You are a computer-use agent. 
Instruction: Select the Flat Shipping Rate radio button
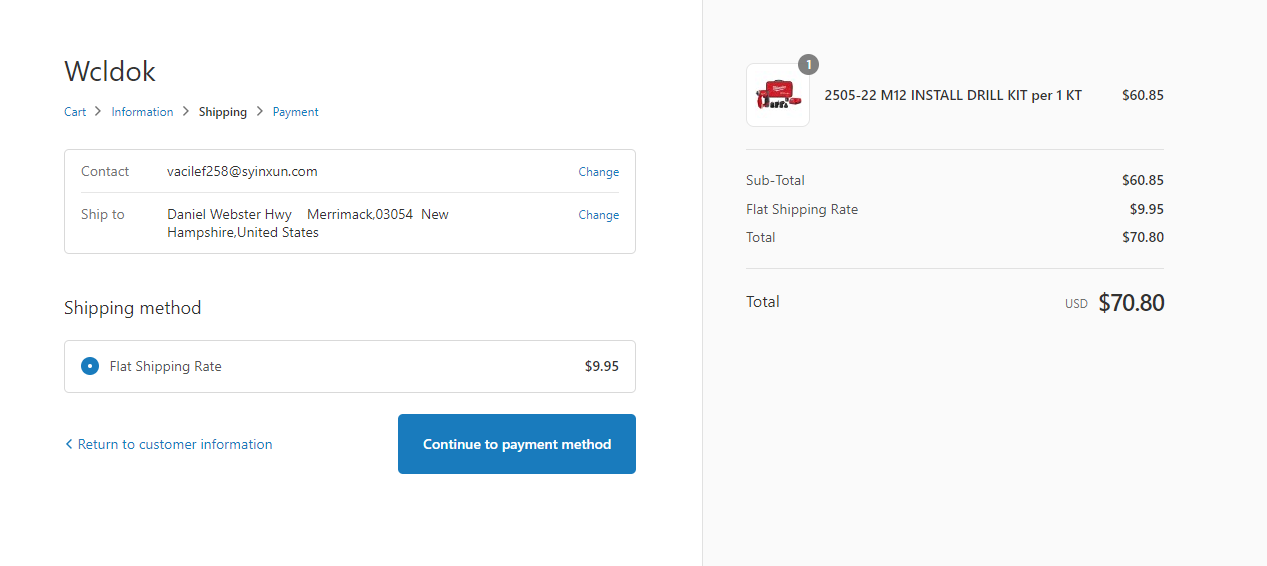(90, 366)
